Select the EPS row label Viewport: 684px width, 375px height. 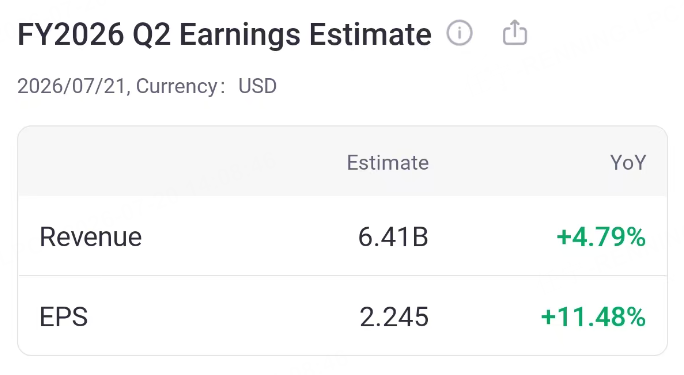(64, 317)
